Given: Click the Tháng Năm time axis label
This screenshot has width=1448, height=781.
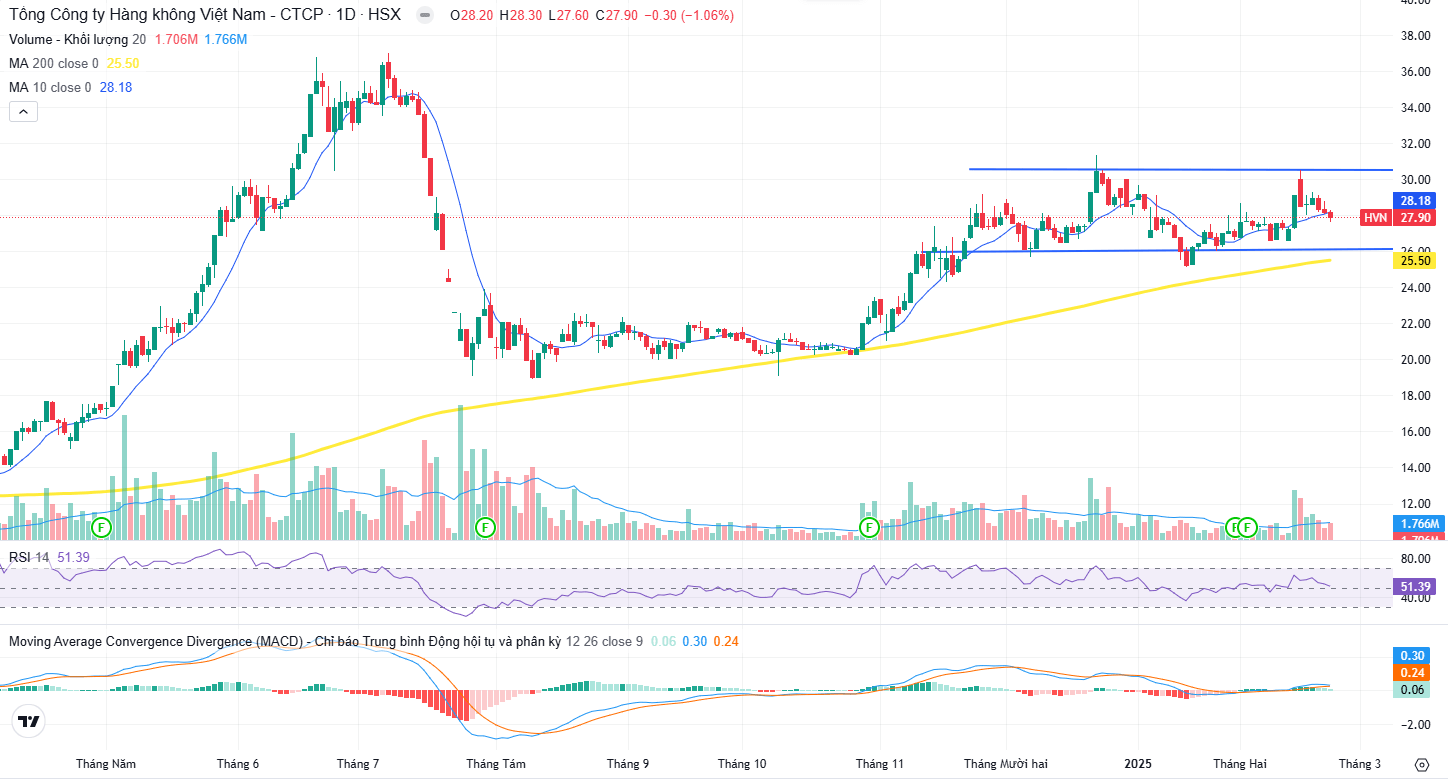Looking at the screenshot, I should tap(106, 764).
